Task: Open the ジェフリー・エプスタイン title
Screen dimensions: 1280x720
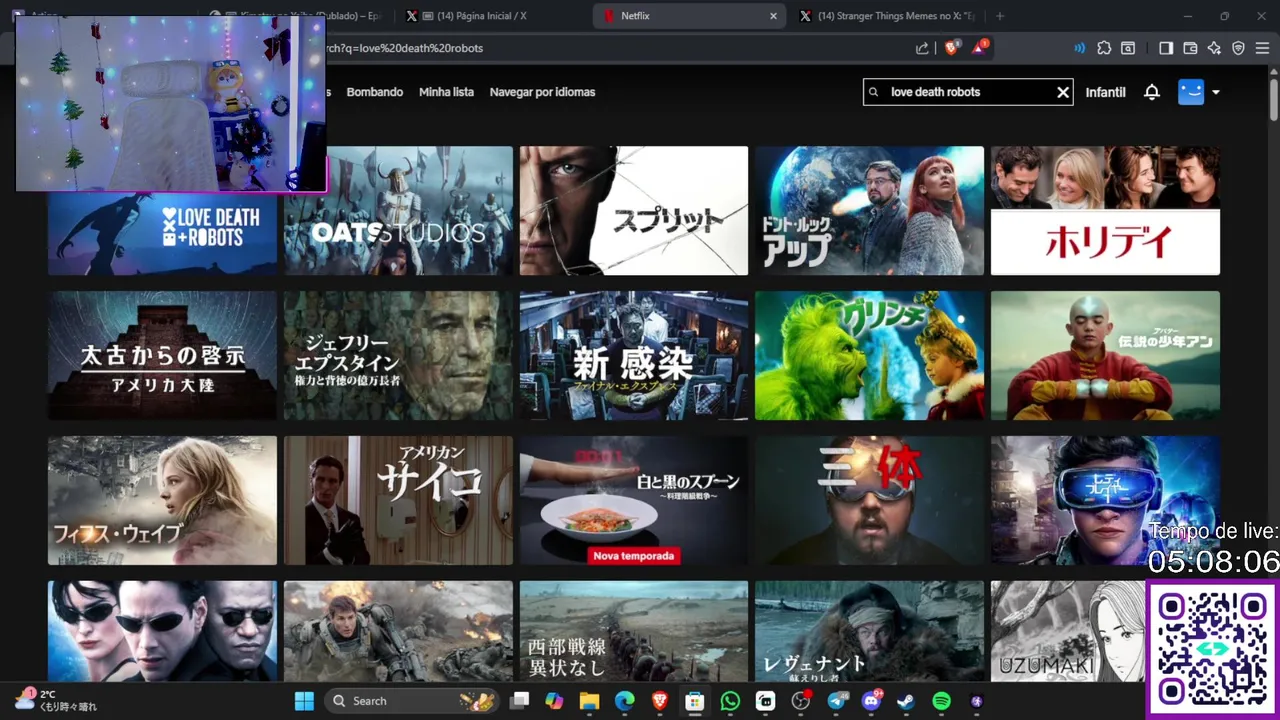Action: (x=398, y=355)
